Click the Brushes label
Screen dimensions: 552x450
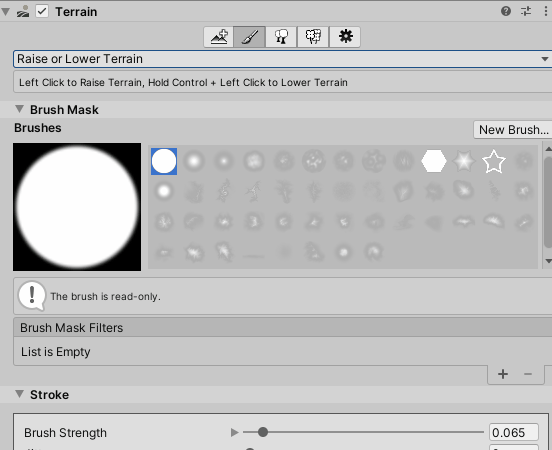point(38,128)
